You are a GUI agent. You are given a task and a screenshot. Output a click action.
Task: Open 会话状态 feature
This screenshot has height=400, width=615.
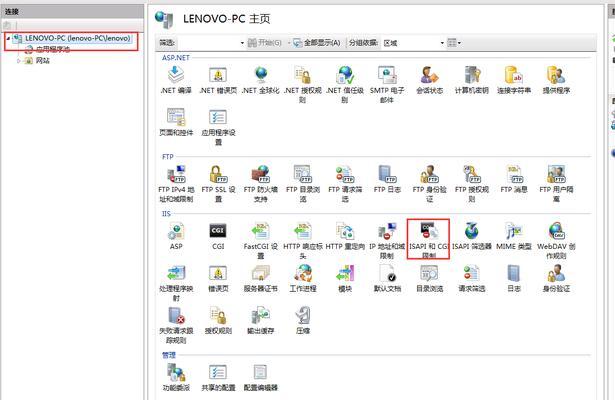coord(429,80)
